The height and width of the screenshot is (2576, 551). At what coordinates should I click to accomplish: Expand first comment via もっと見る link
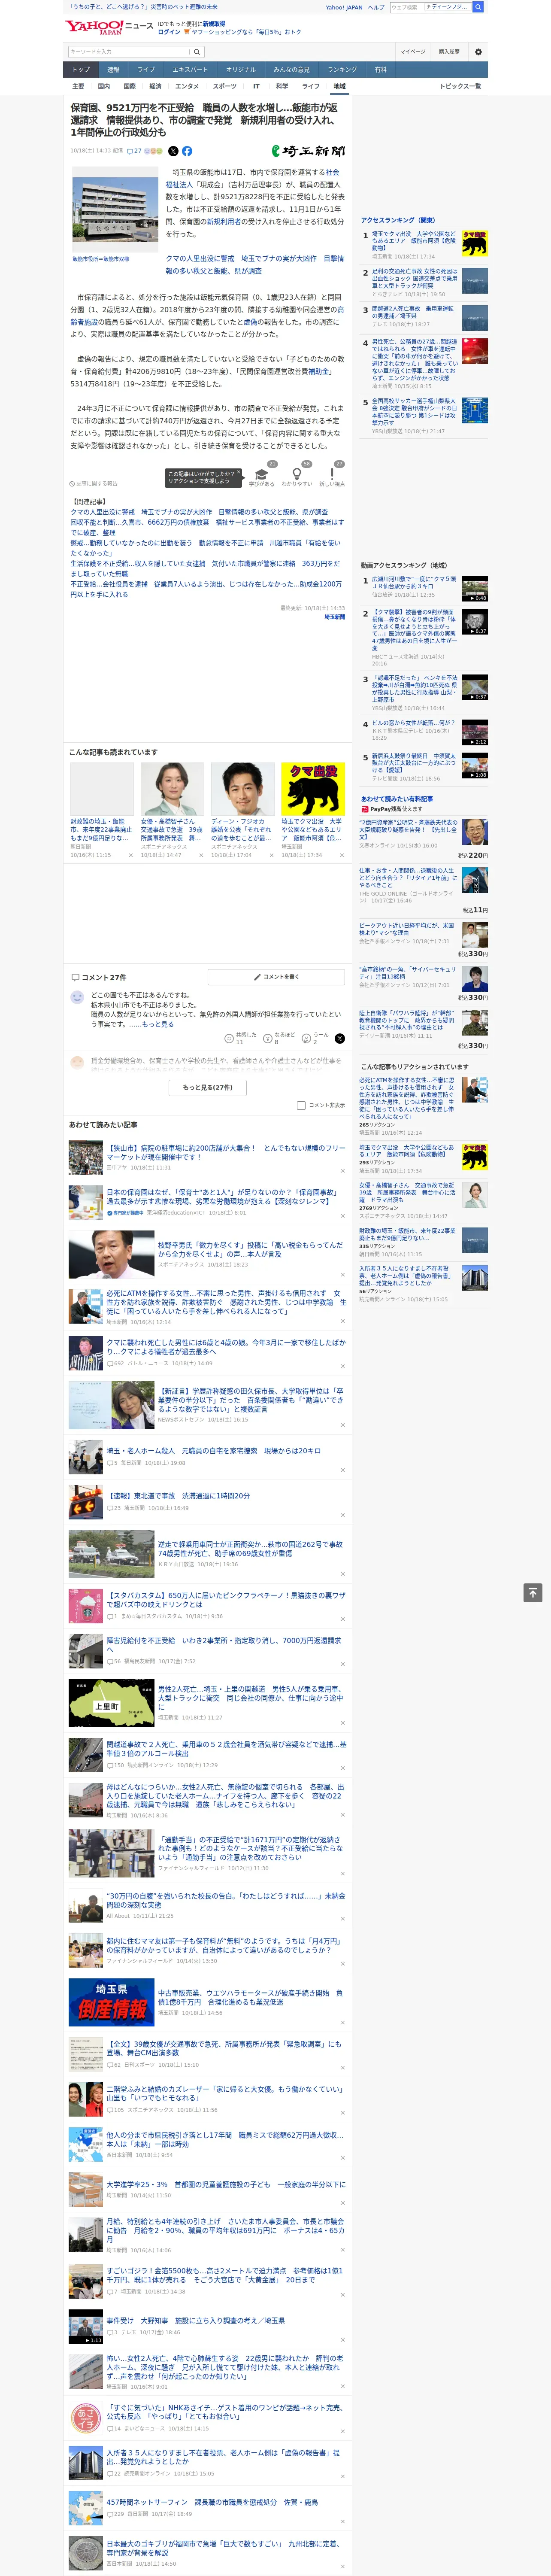158,1024
